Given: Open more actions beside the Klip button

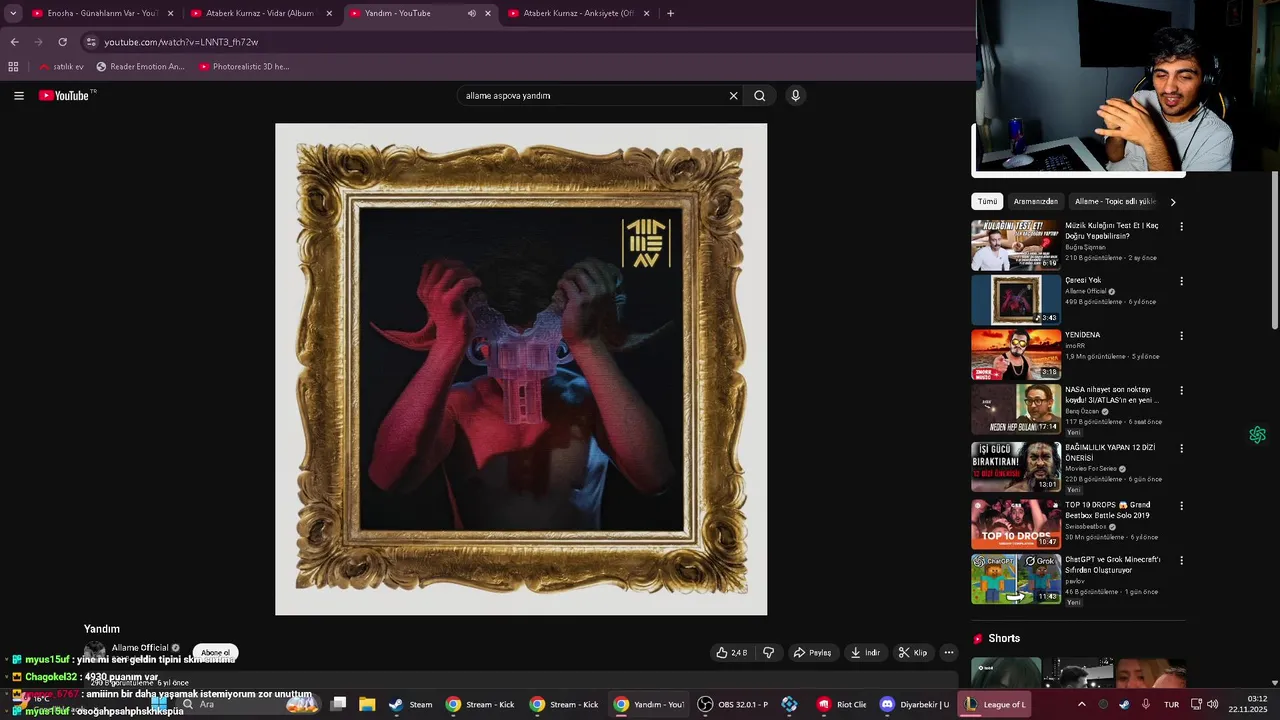Looking at the screenshot, I should 949,653.
